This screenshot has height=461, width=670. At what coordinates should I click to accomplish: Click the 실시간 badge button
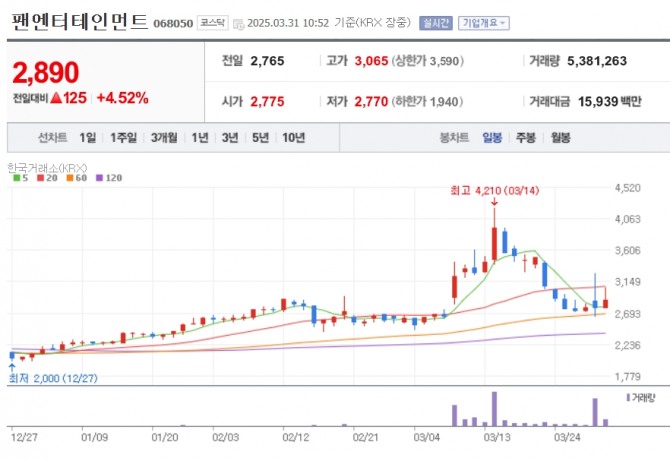pos(436,23)
